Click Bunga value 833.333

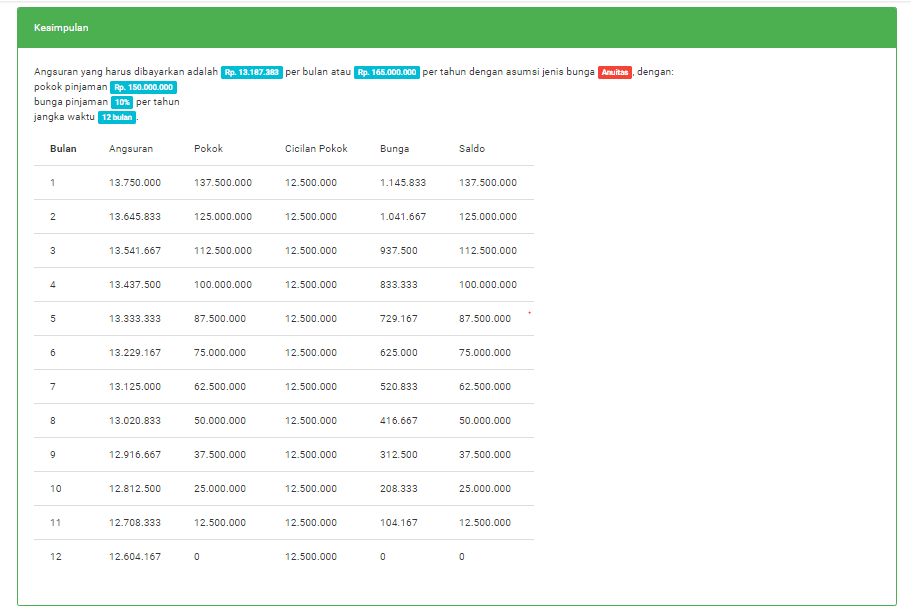399,285
